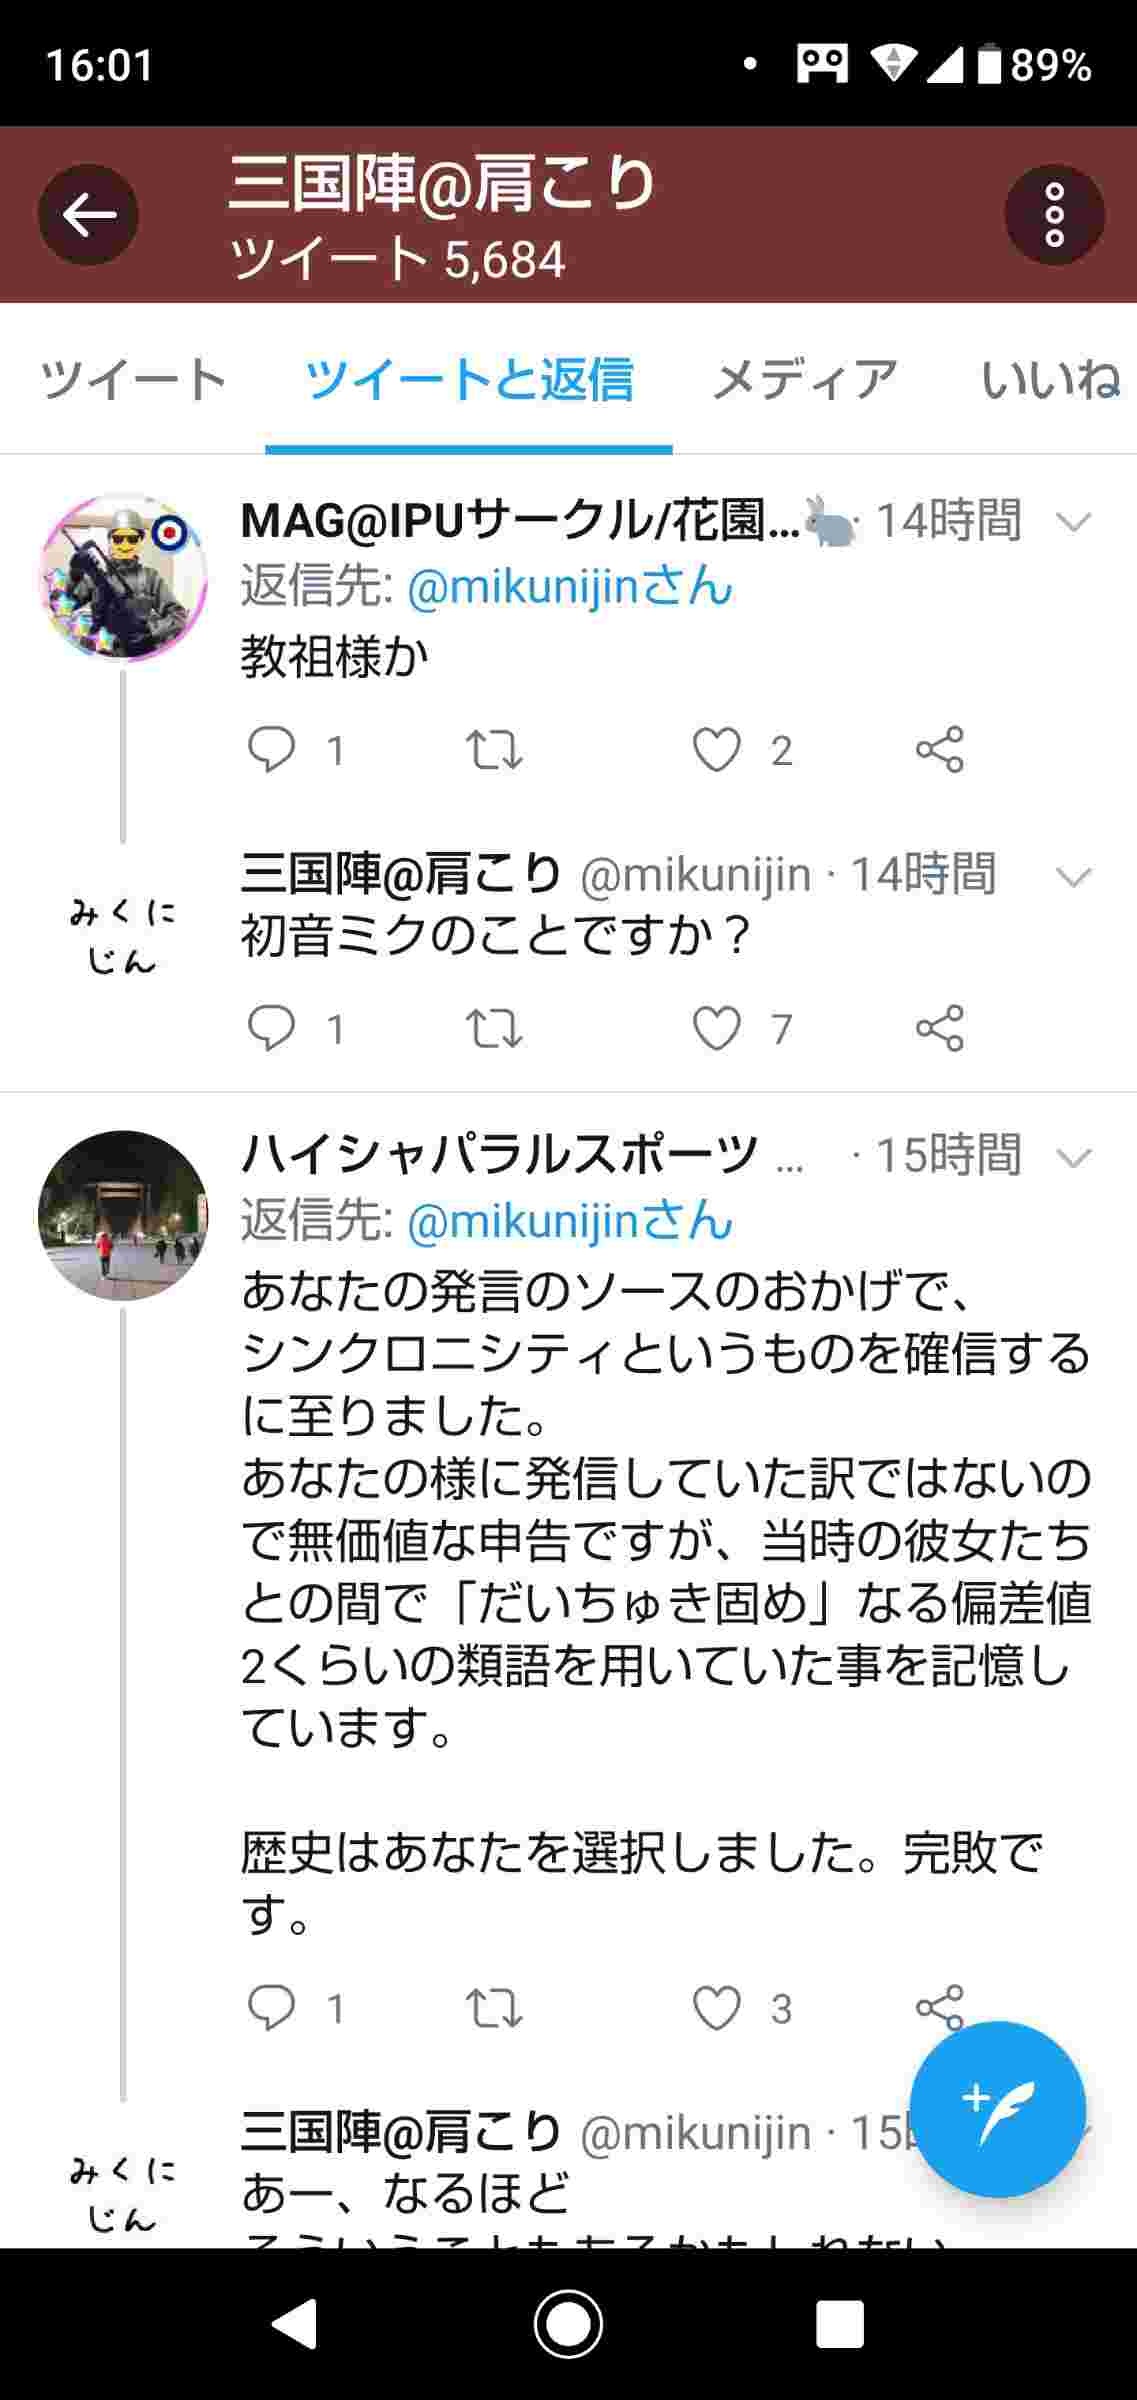Reply to MAG@IPU's 教祖様か tweet
This screenshot has height=2400, width=1137.
[x=271, y=750]
